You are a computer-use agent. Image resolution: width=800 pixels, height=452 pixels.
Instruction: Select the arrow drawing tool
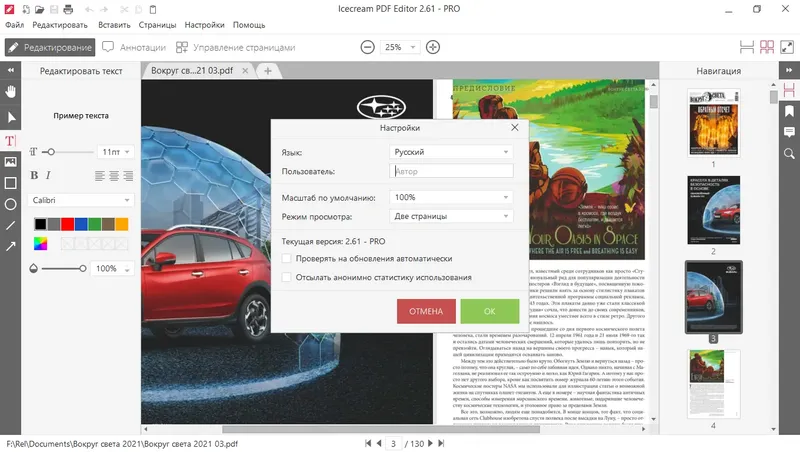coord(10,246)
